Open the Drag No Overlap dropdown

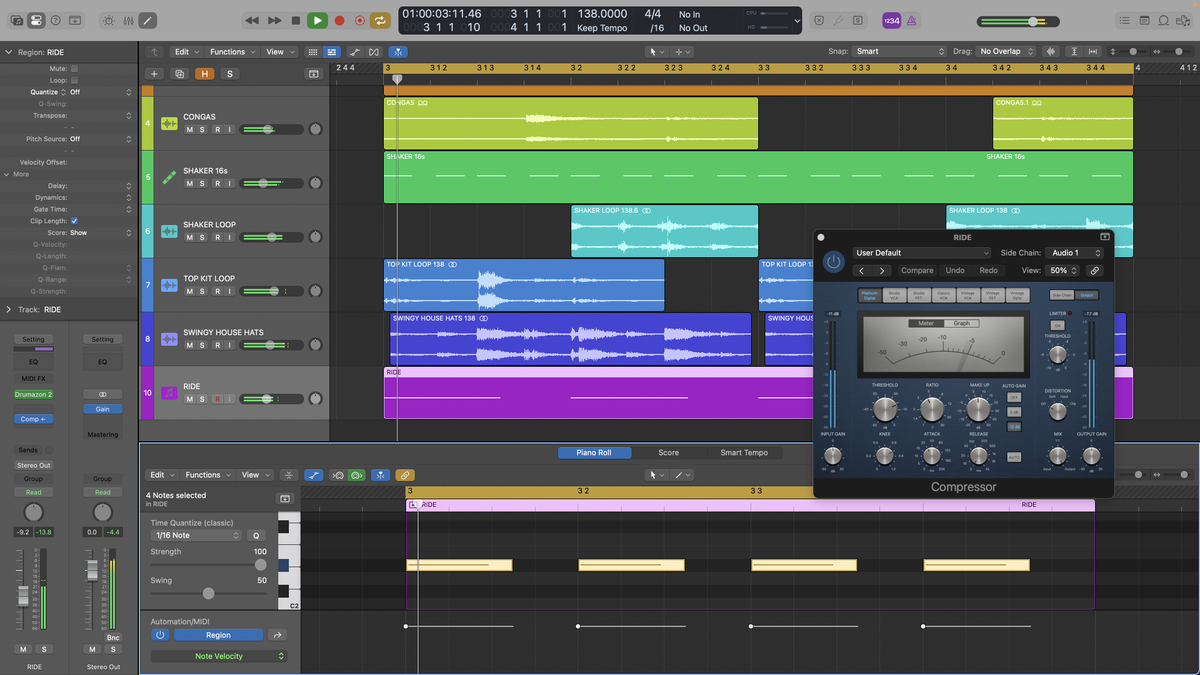pos(1006,51)
